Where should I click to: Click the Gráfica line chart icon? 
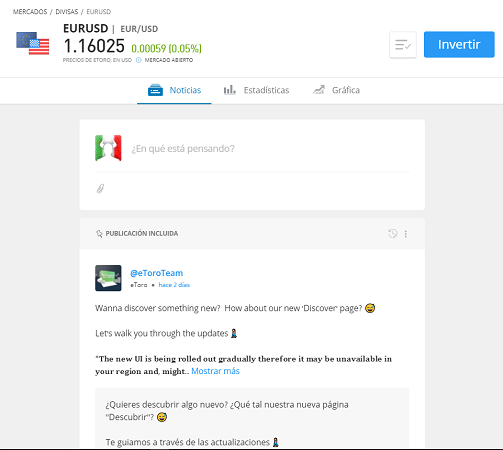[319, 90]
